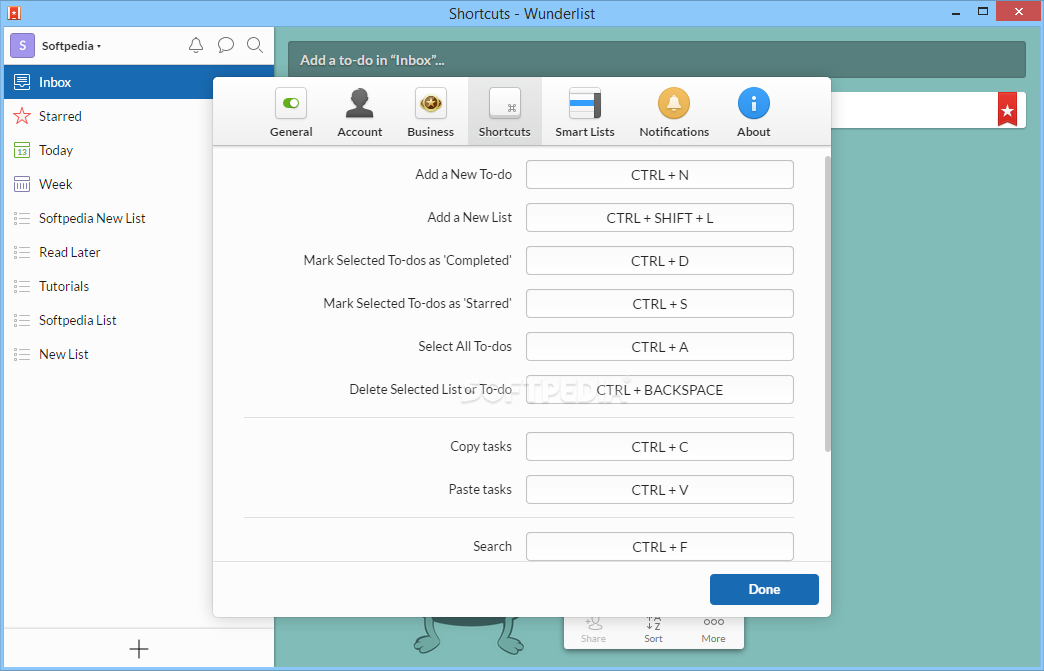The height and width of the screenshot is (671, 1044).
Task: Click the Copy tasks shortcut field
Action: (x=660, y=447)
